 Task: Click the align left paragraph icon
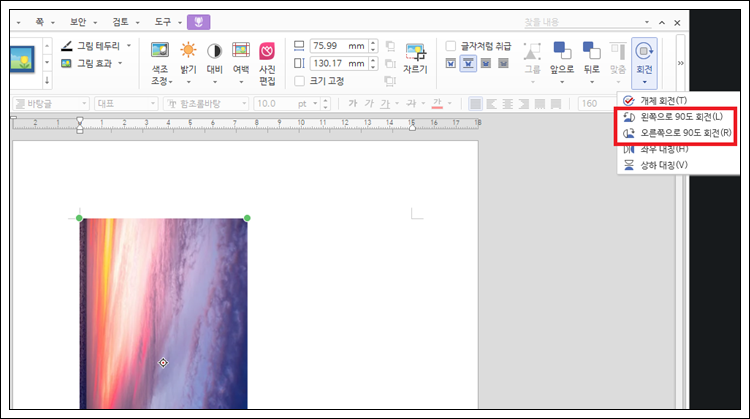tap(491, 103)
